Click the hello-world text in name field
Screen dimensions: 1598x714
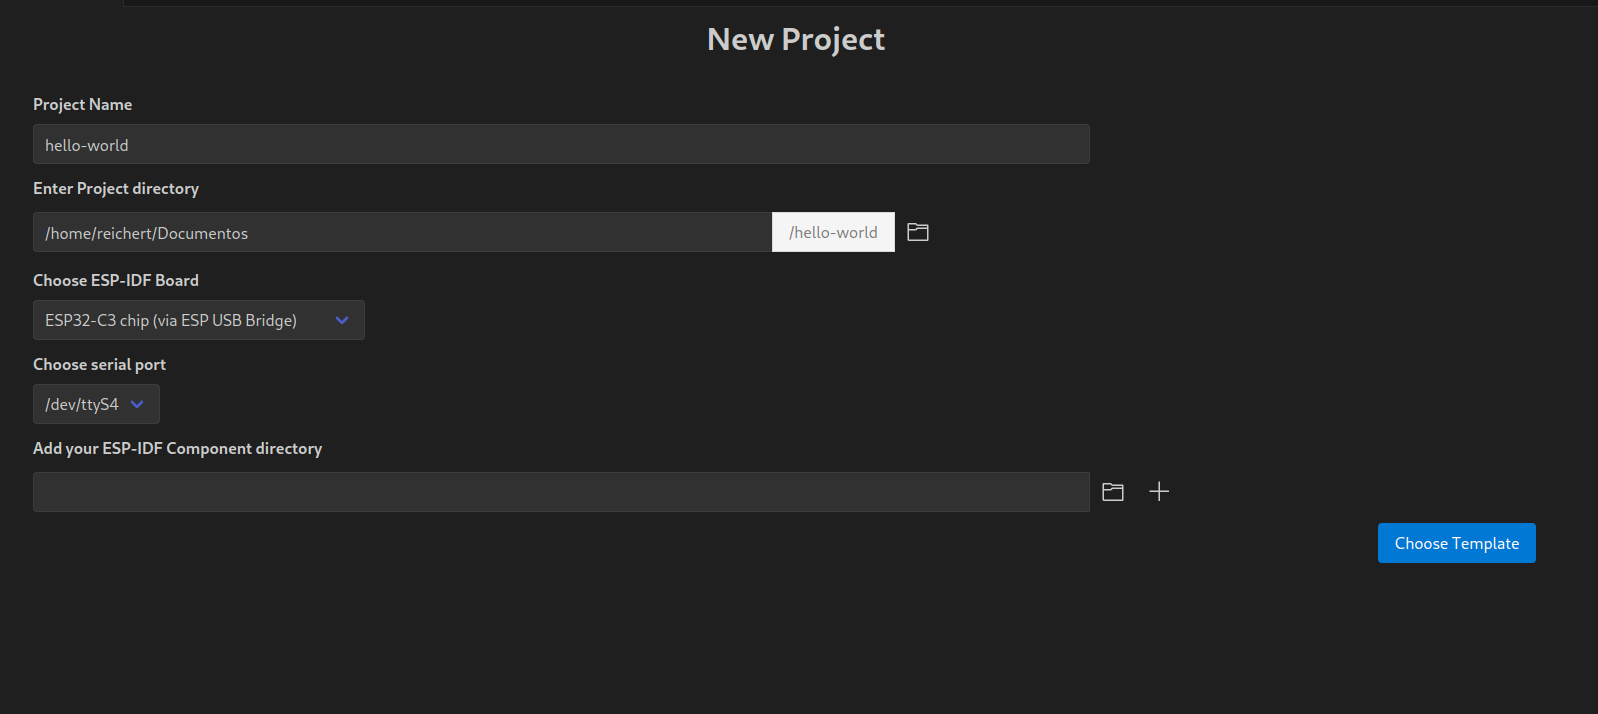coord(87,145)
